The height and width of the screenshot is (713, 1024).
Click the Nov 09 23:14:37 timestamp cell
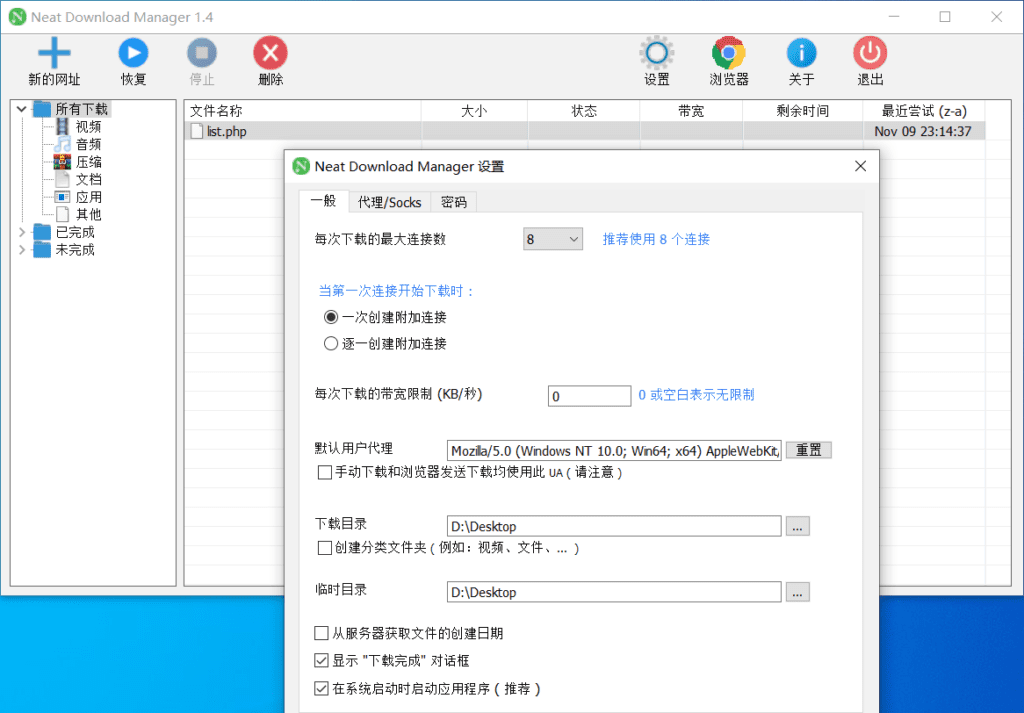tap(923, 131)
